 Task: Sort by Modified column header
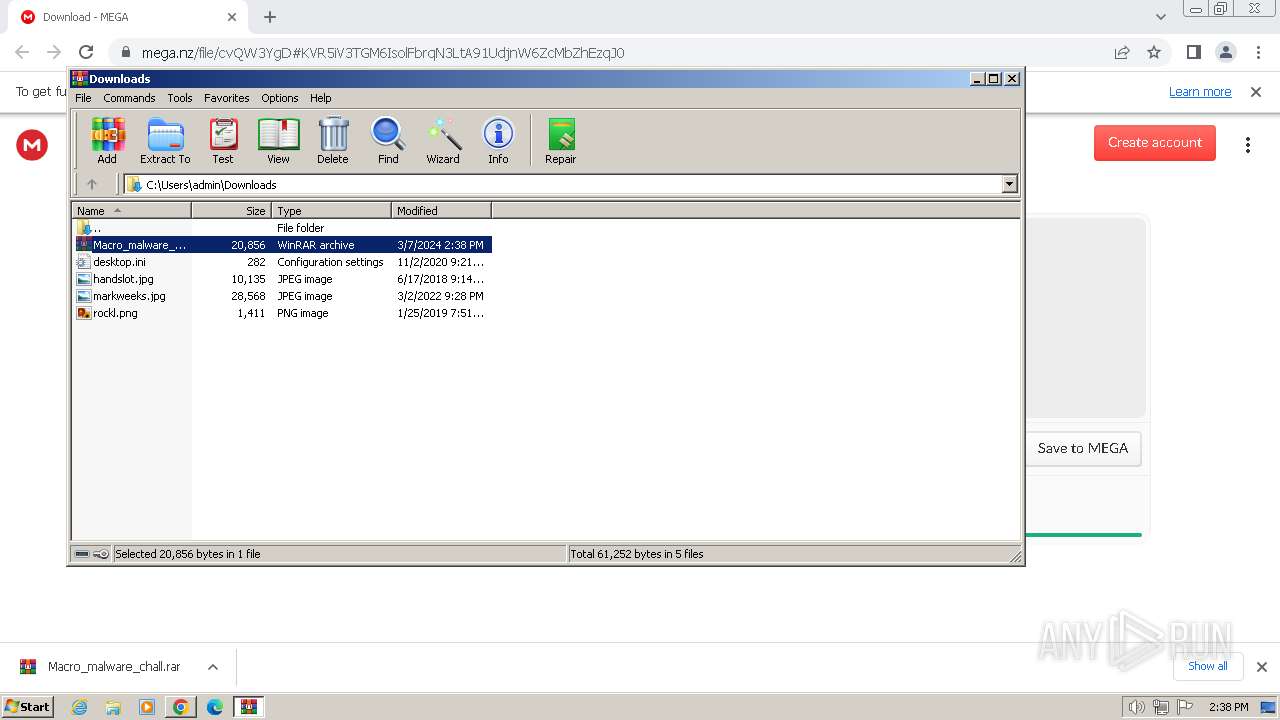441,210
